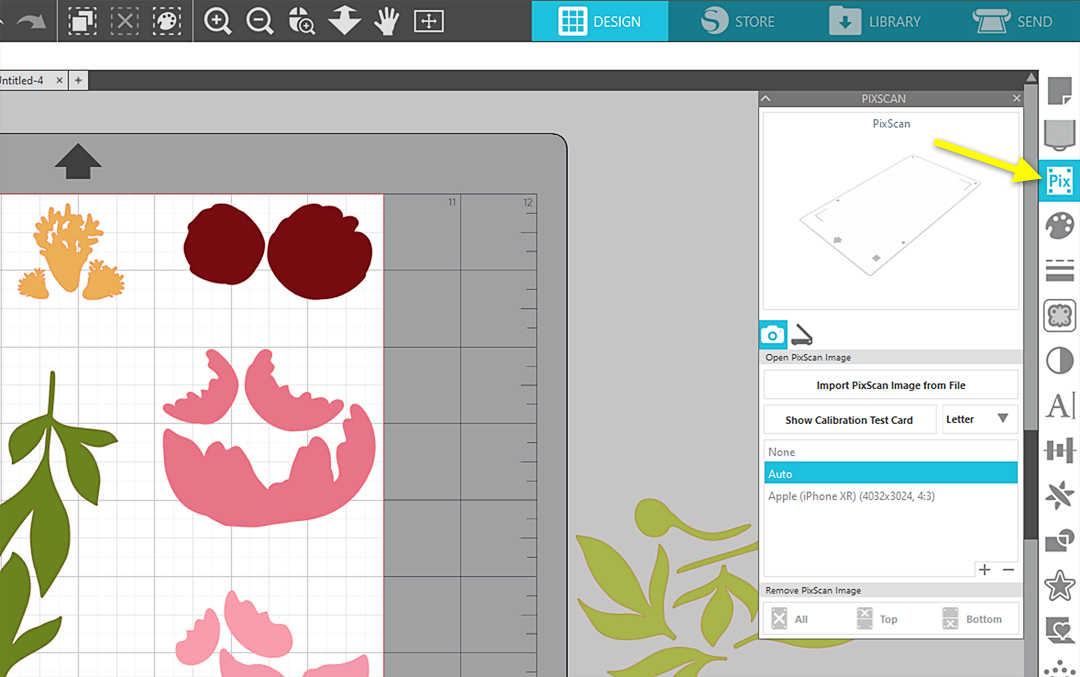Click Import PixScan Image from File
Image resolution: width=1080 pixels, height=677 pixels.
(891, 385)
